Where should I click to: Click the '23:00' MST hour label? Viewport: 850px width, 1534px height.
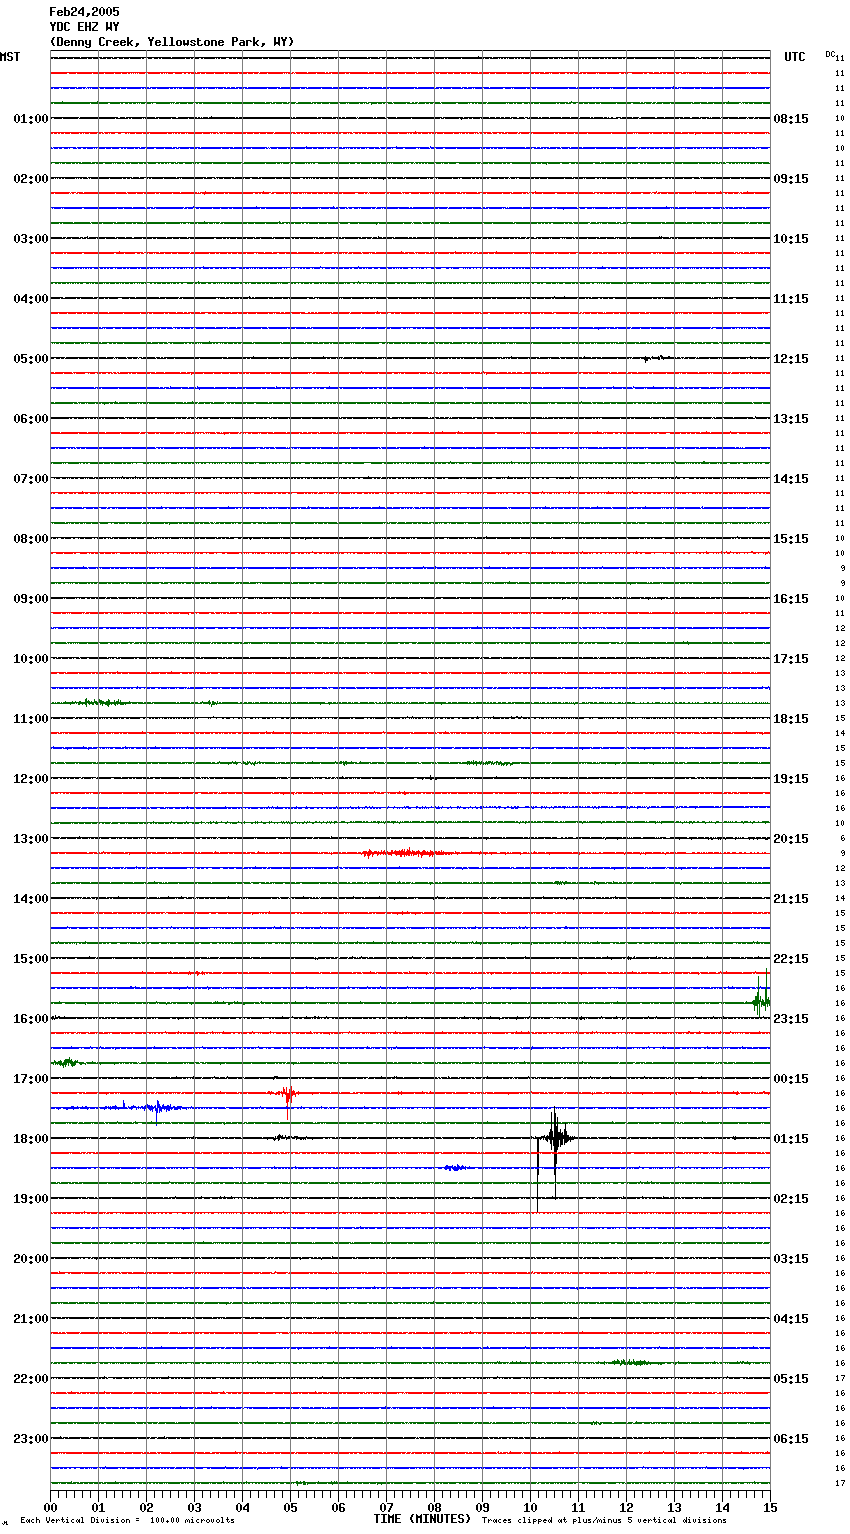point(31,1439)
